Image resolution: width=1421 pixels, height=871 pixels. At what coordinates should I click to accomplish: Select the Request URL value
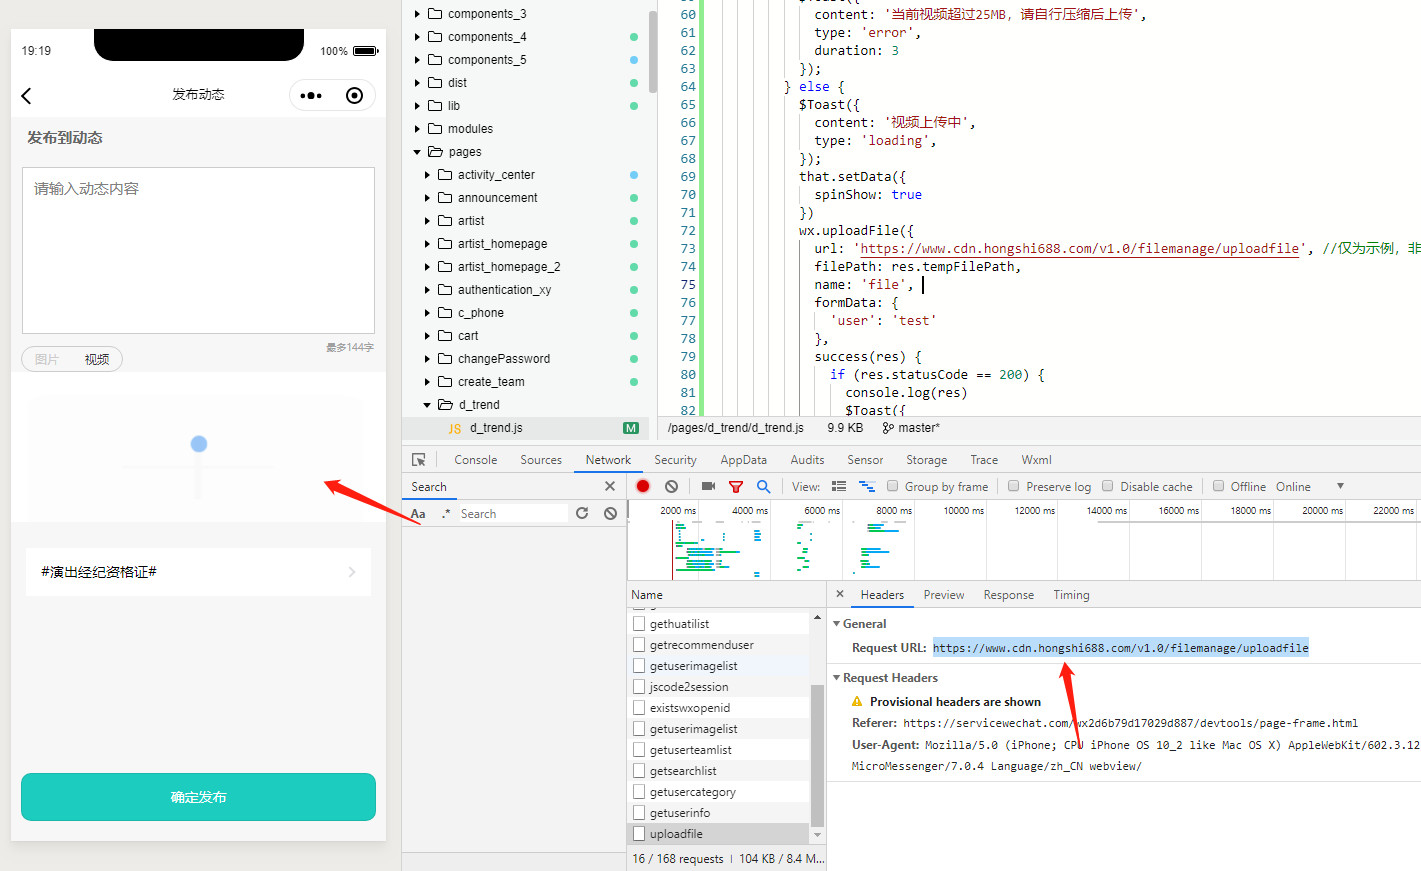click(1120, 648)
